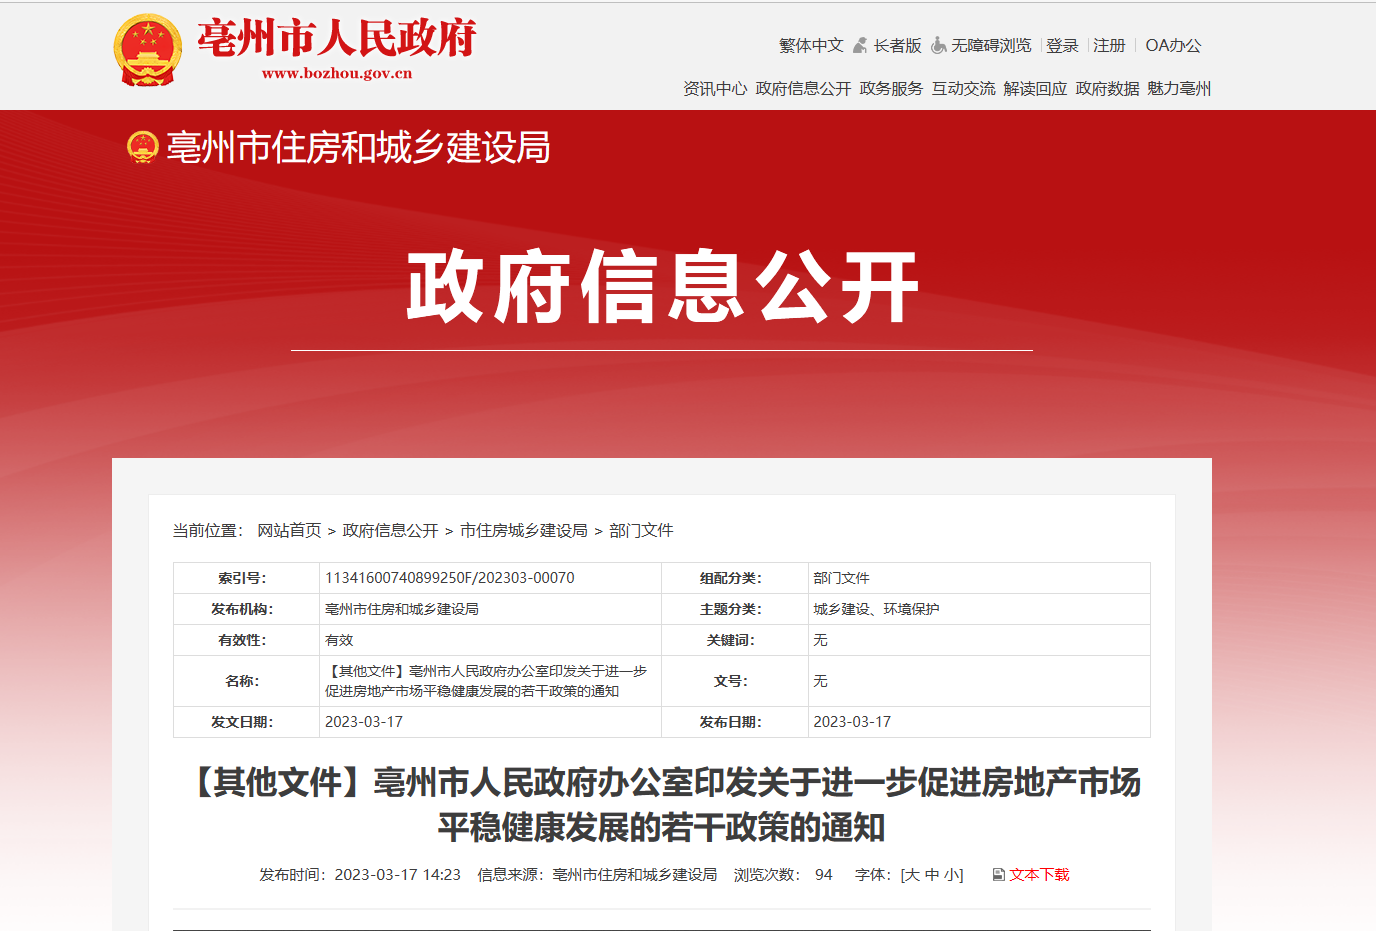This screenshot has width=1376, height=931.
Task: Click the national emblem logo in header
Action: point(148,50)
